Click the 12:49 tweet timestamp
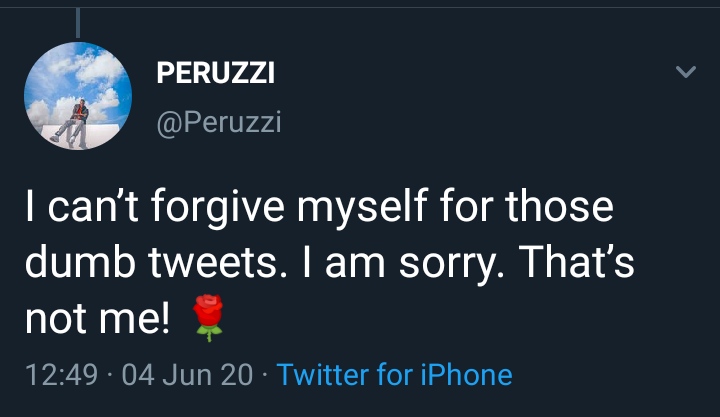The image size is (720, 417). [x=60, y=375]
